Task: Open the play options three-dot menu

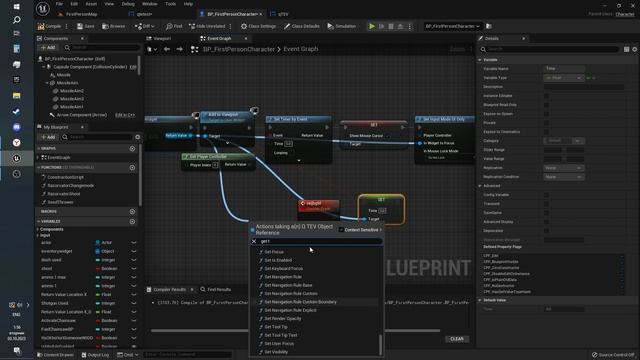Action: [x=410, y=26]
